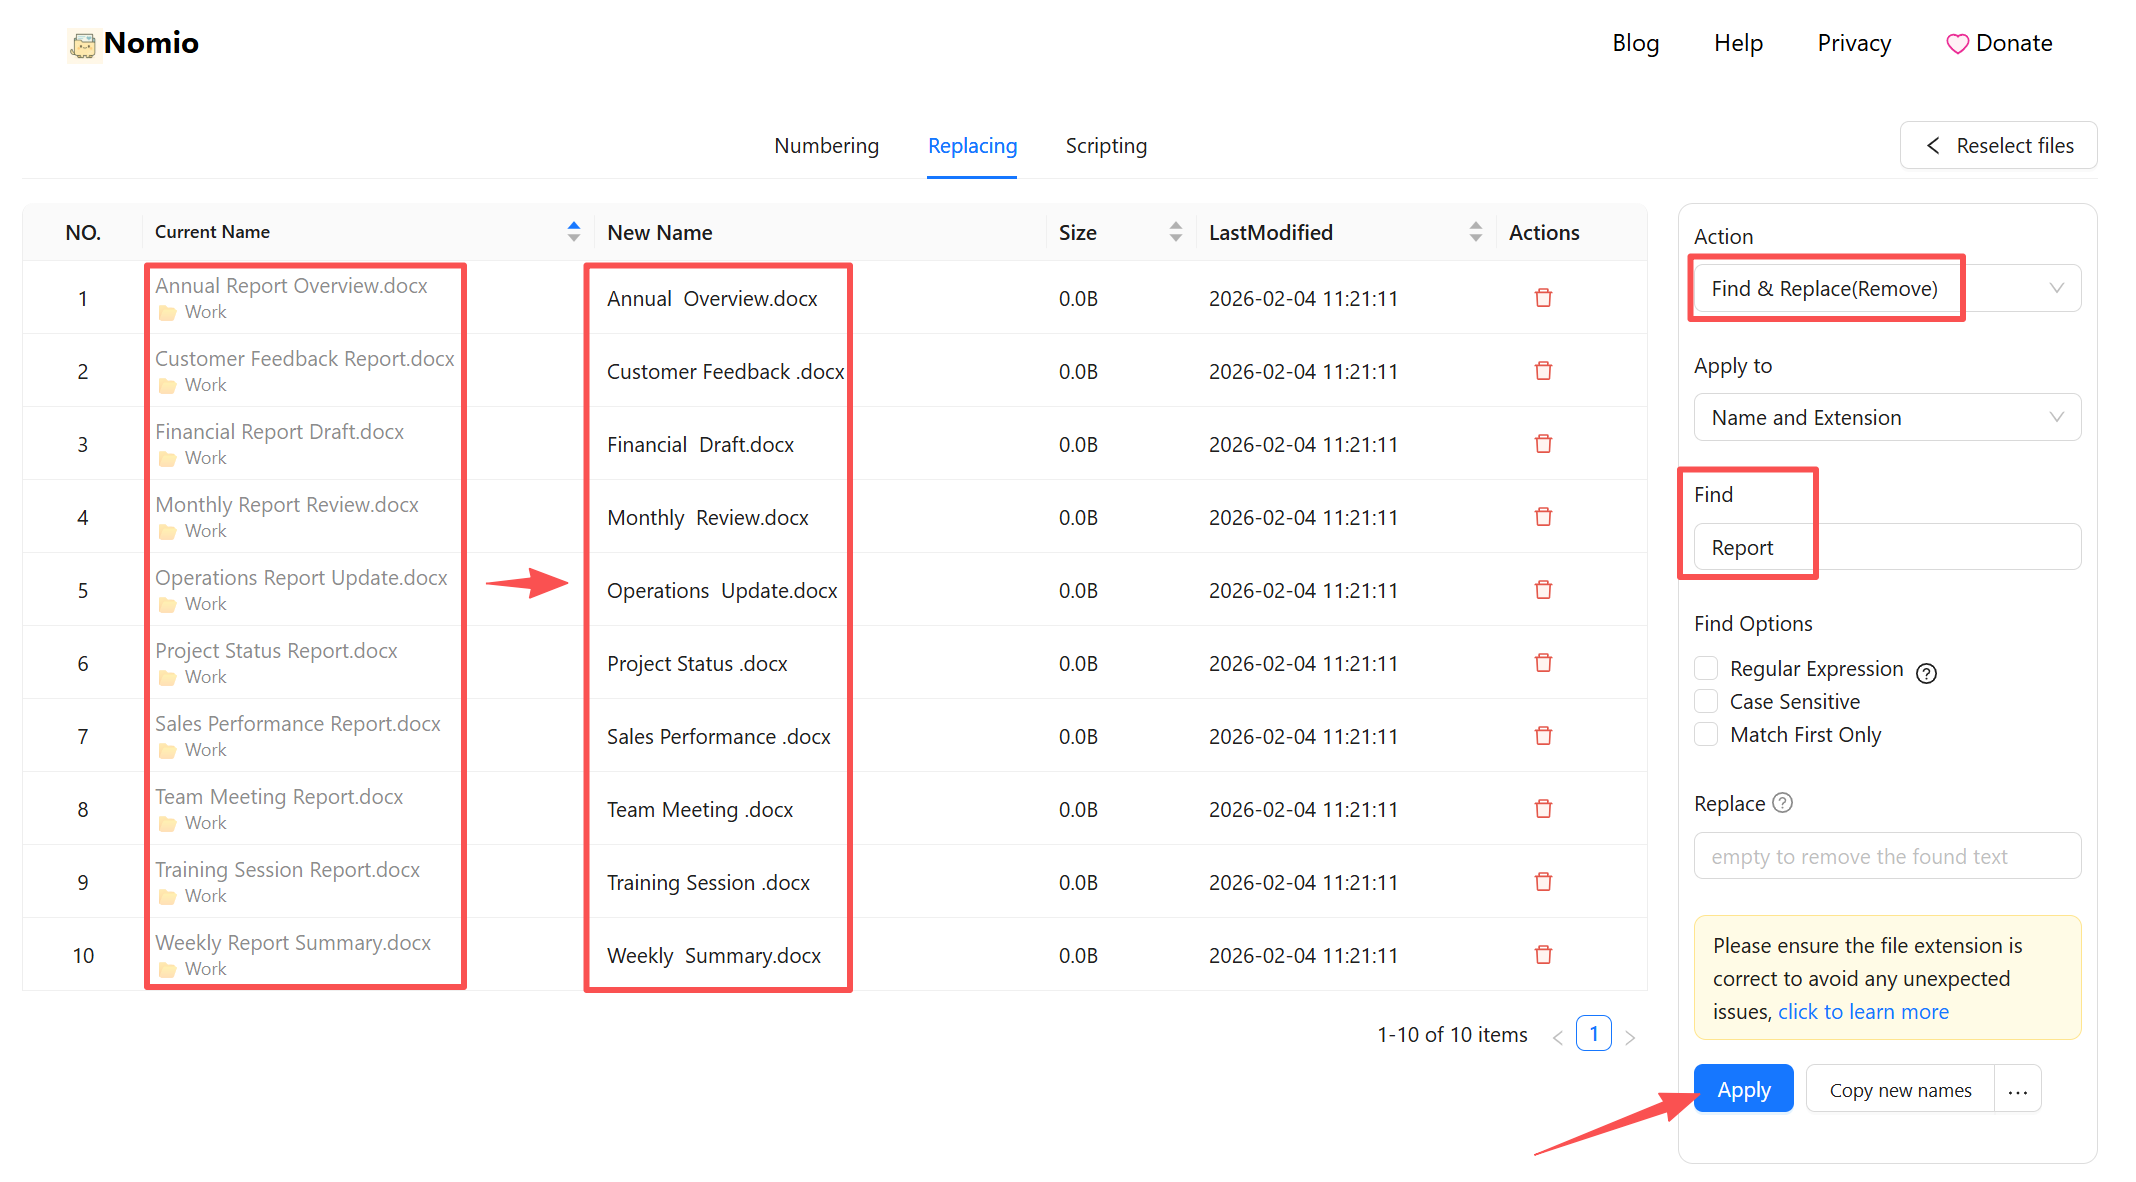
Task: Remove the Operations Report Update file entry
Action: [1543, 590]
